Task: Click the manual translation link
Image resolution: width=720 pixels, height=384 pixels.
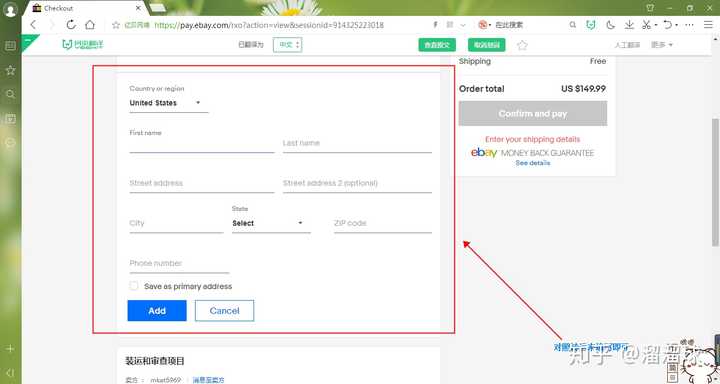Action: coord(627,45)
